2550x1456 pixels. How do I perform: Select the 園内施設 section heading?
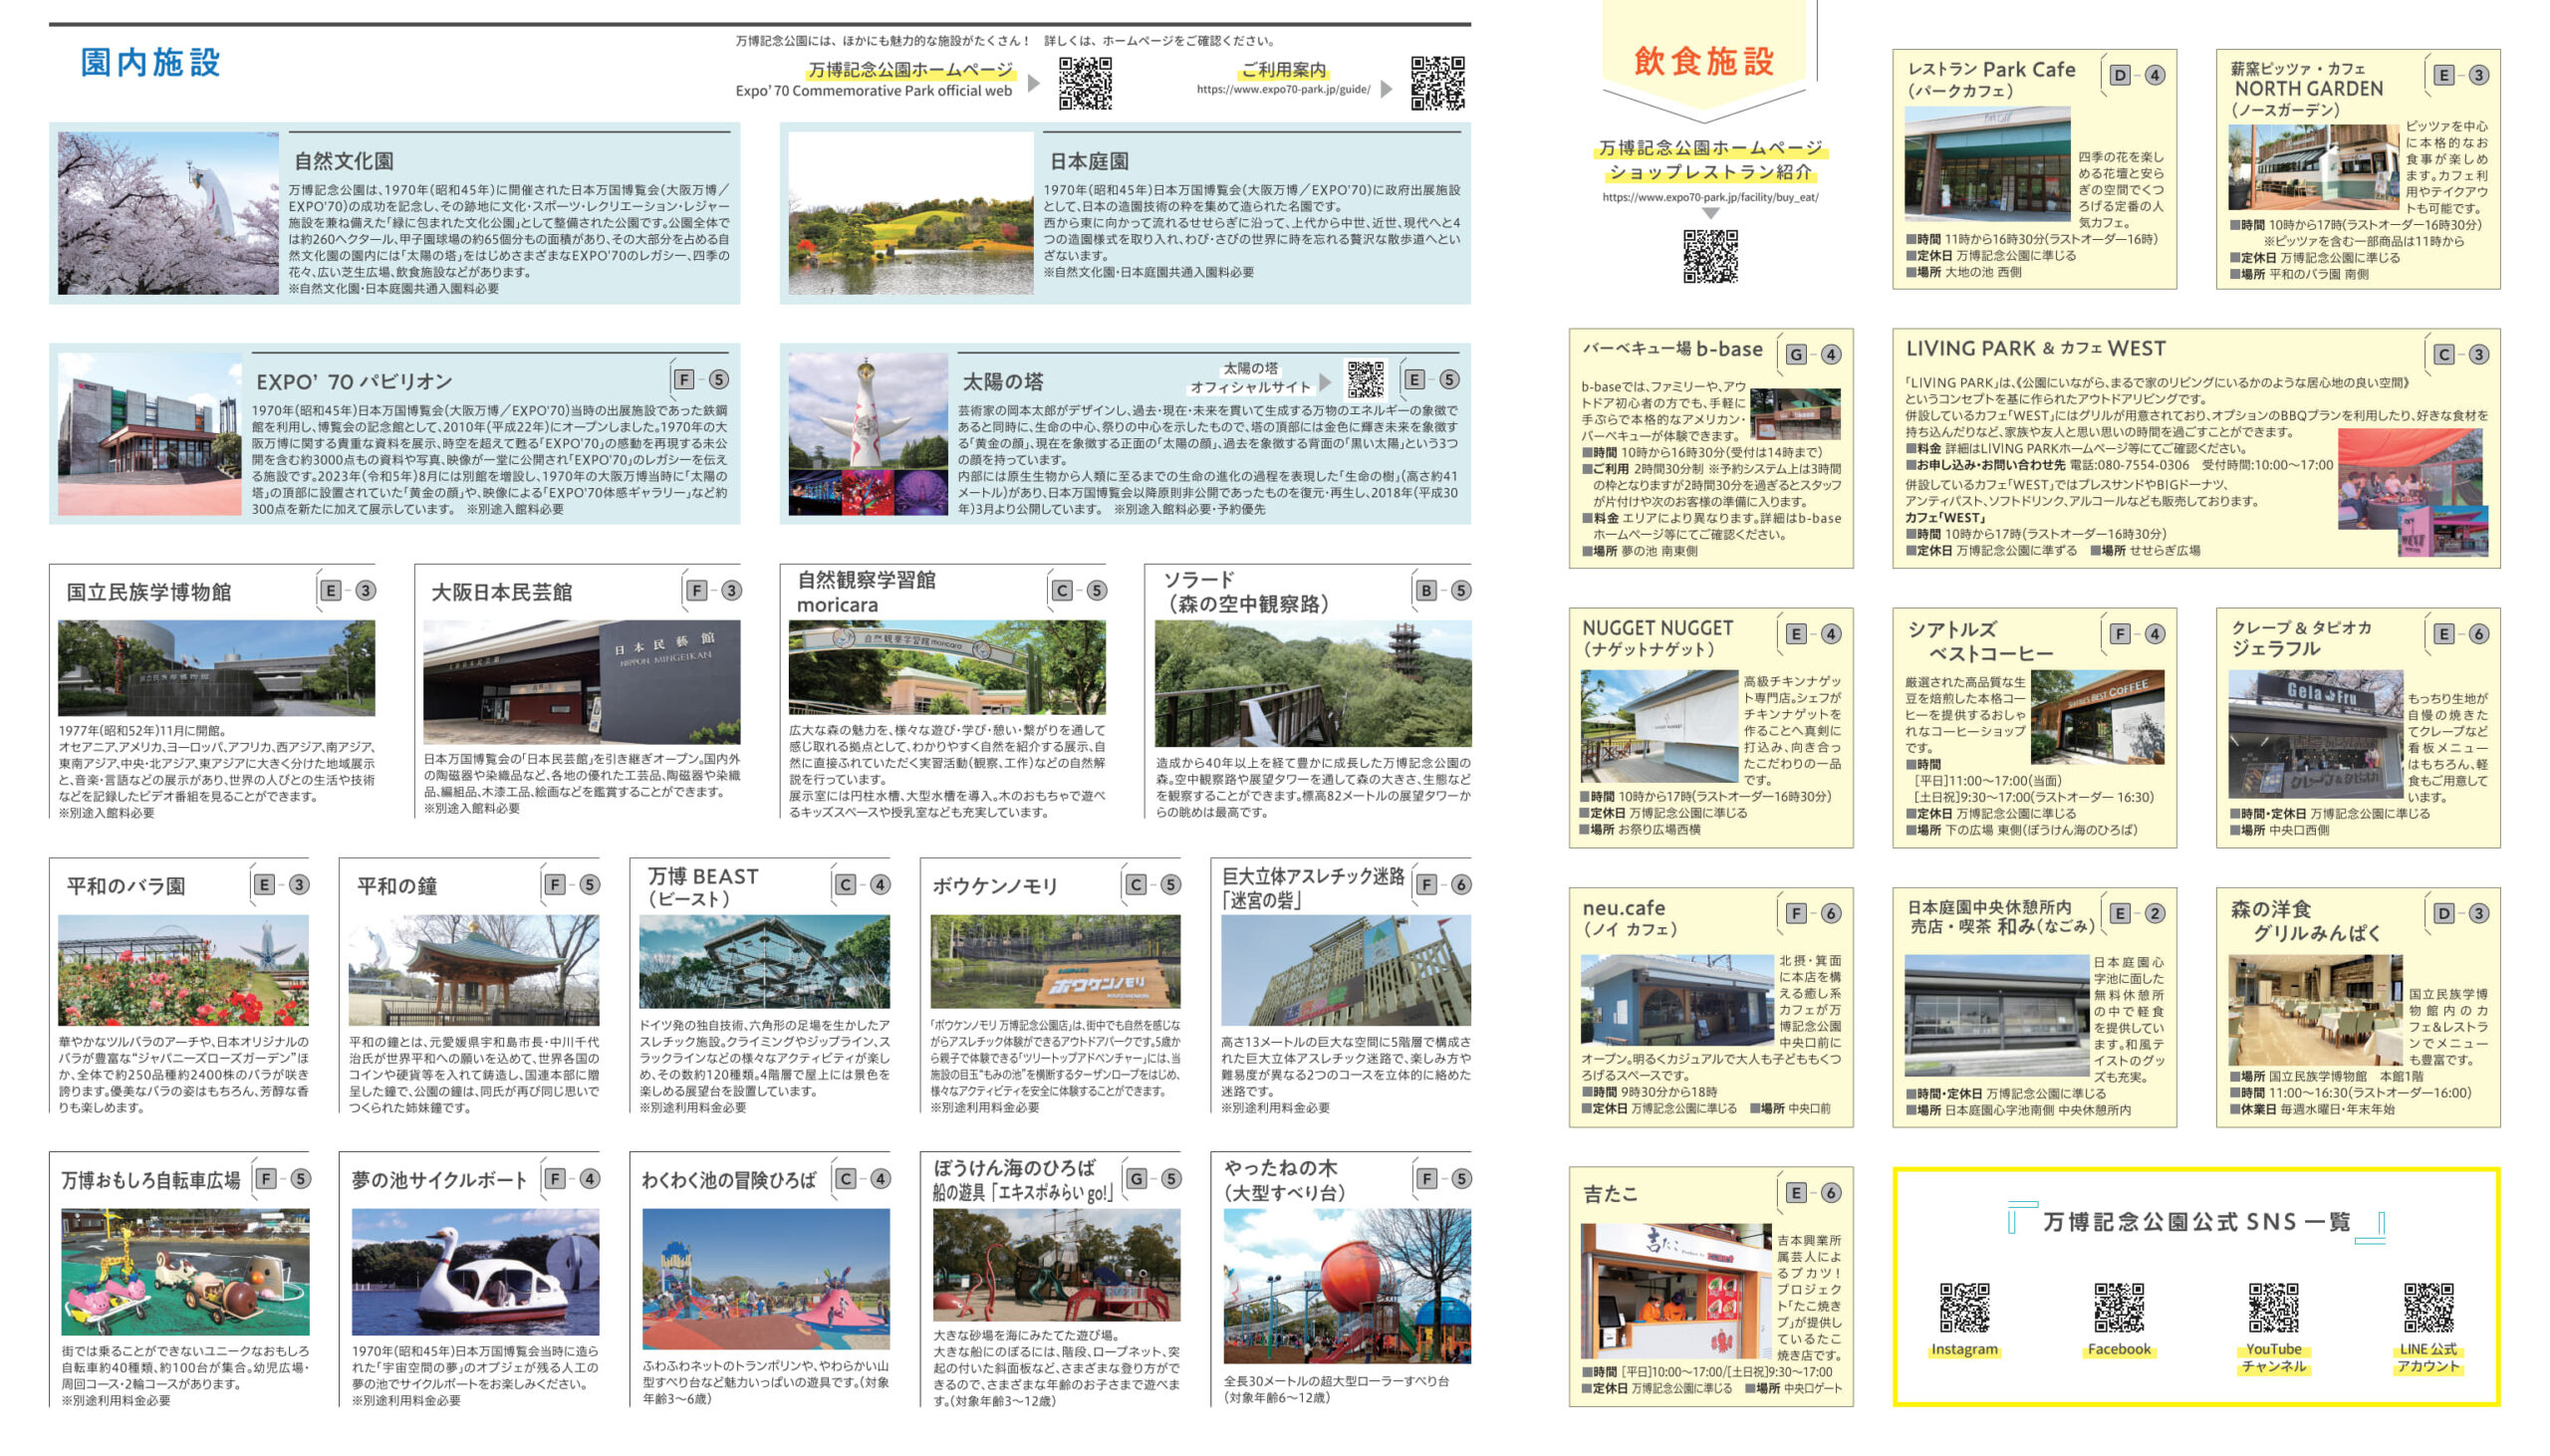pos(150,62)
